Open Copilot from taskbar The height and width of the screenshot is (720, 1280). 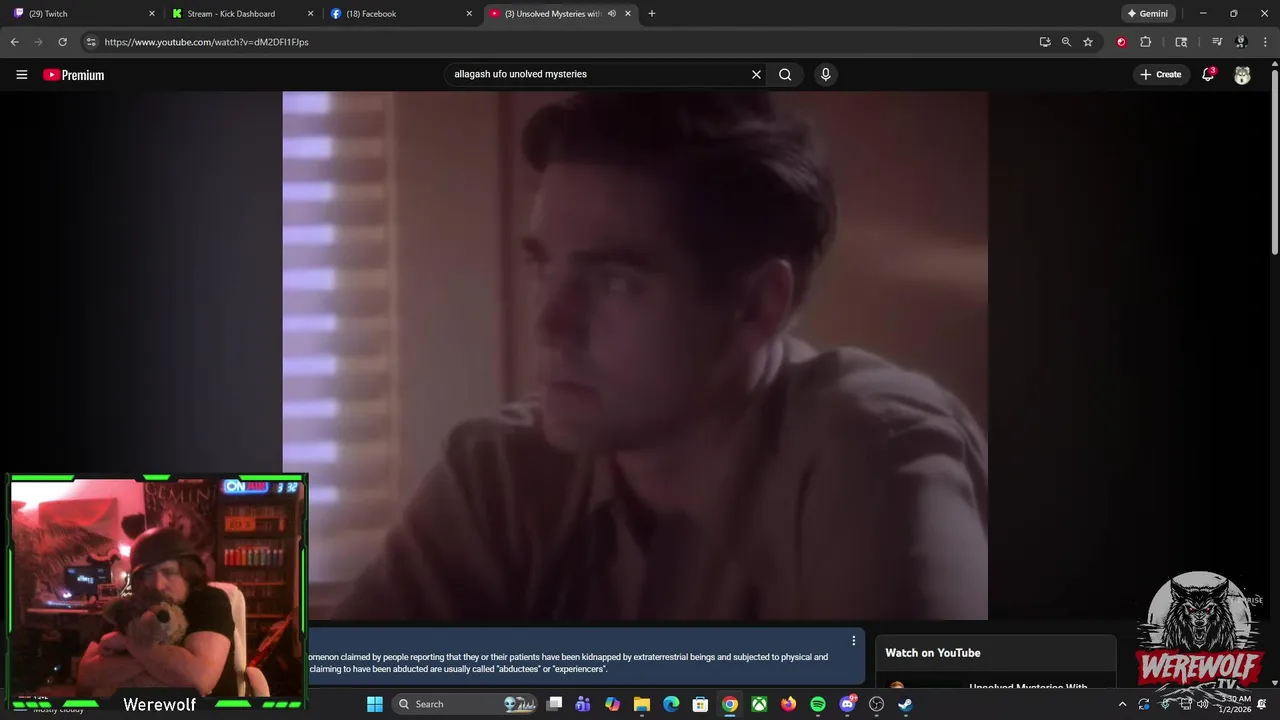[612, 704]
